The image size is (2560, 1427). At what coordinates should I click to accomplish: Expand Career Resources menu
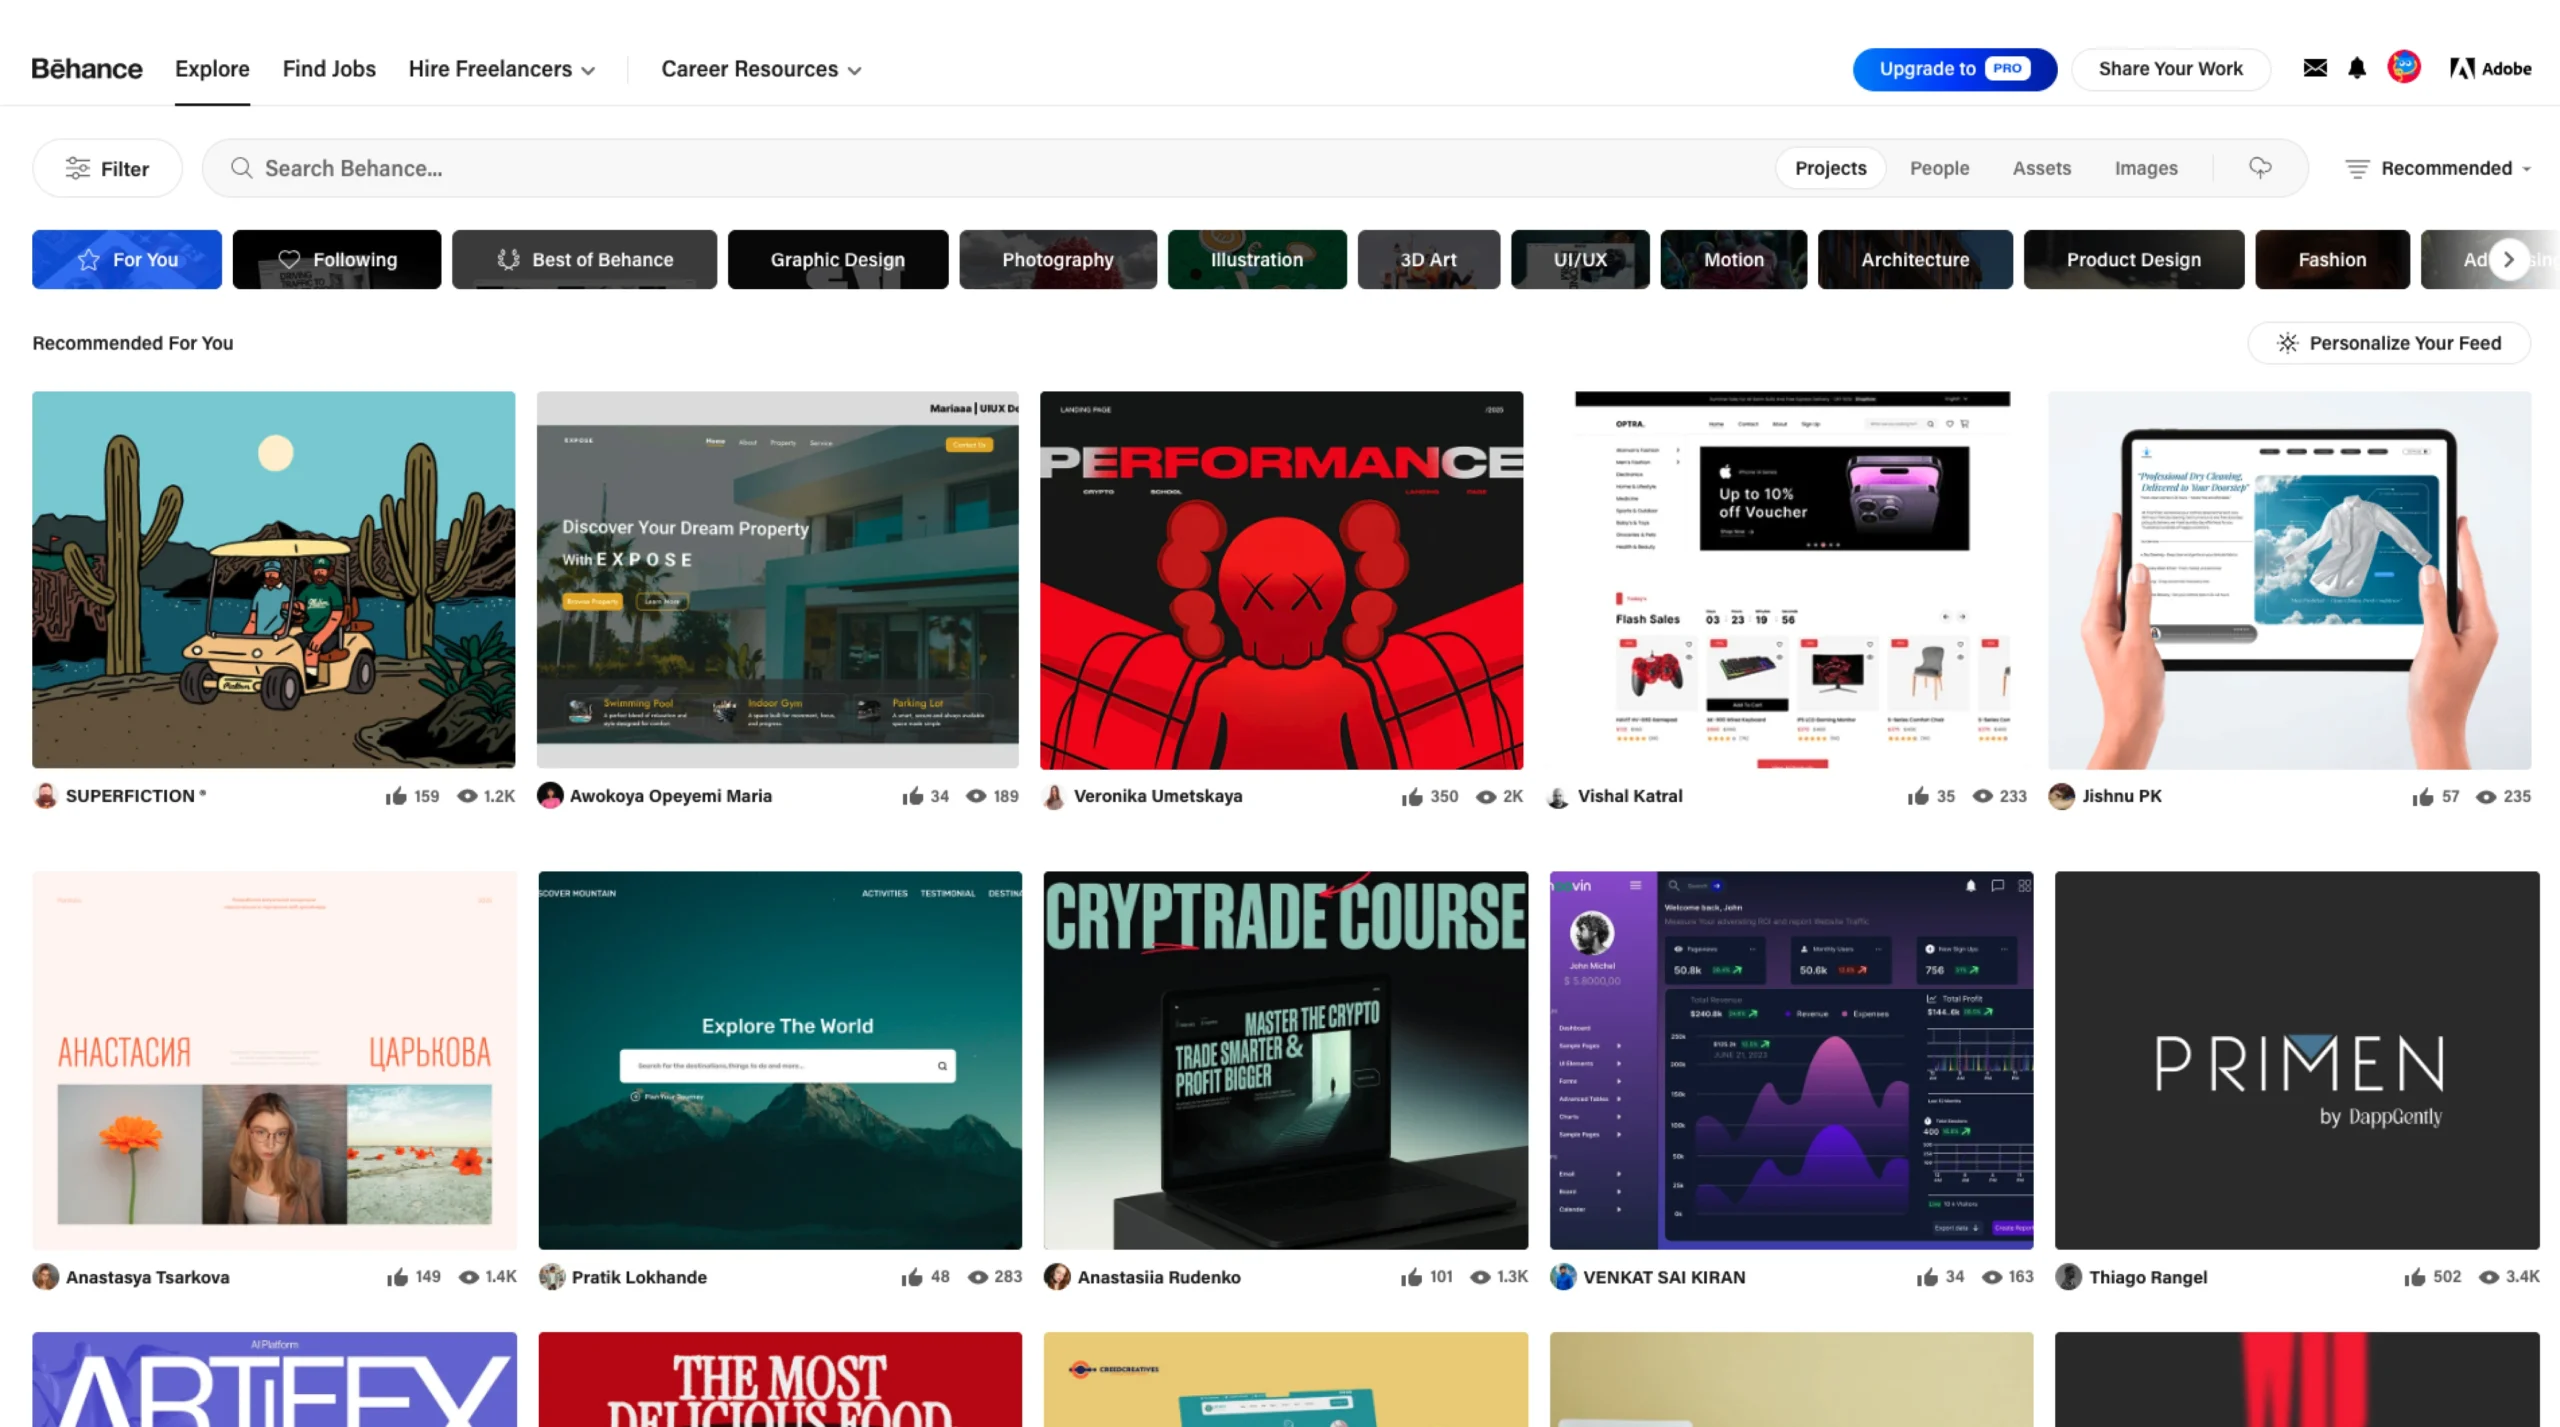click(761, 69)
